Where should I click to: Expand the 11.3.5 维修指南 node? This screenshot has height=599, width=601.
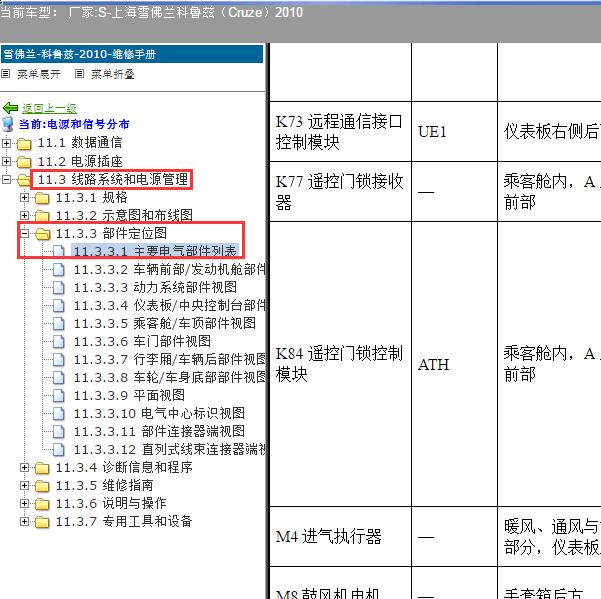coord(25,485)
